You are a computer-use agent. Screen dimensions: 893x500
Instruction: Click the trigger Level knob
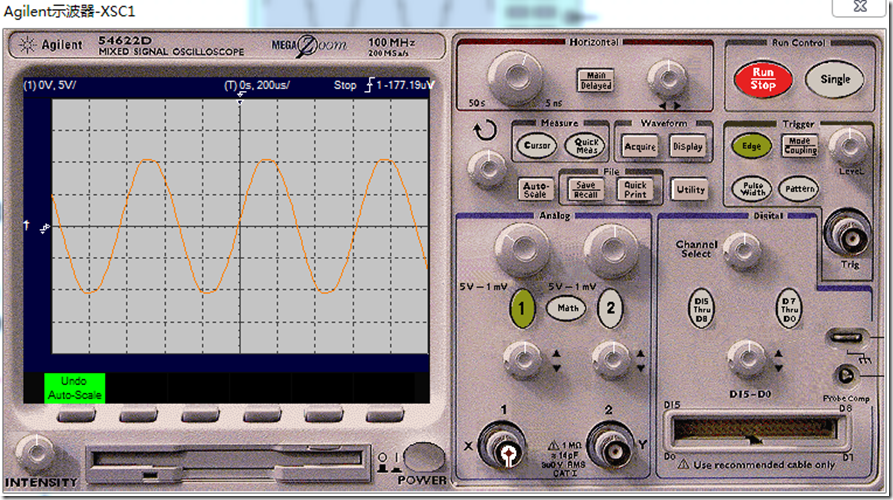coord(849,146)
